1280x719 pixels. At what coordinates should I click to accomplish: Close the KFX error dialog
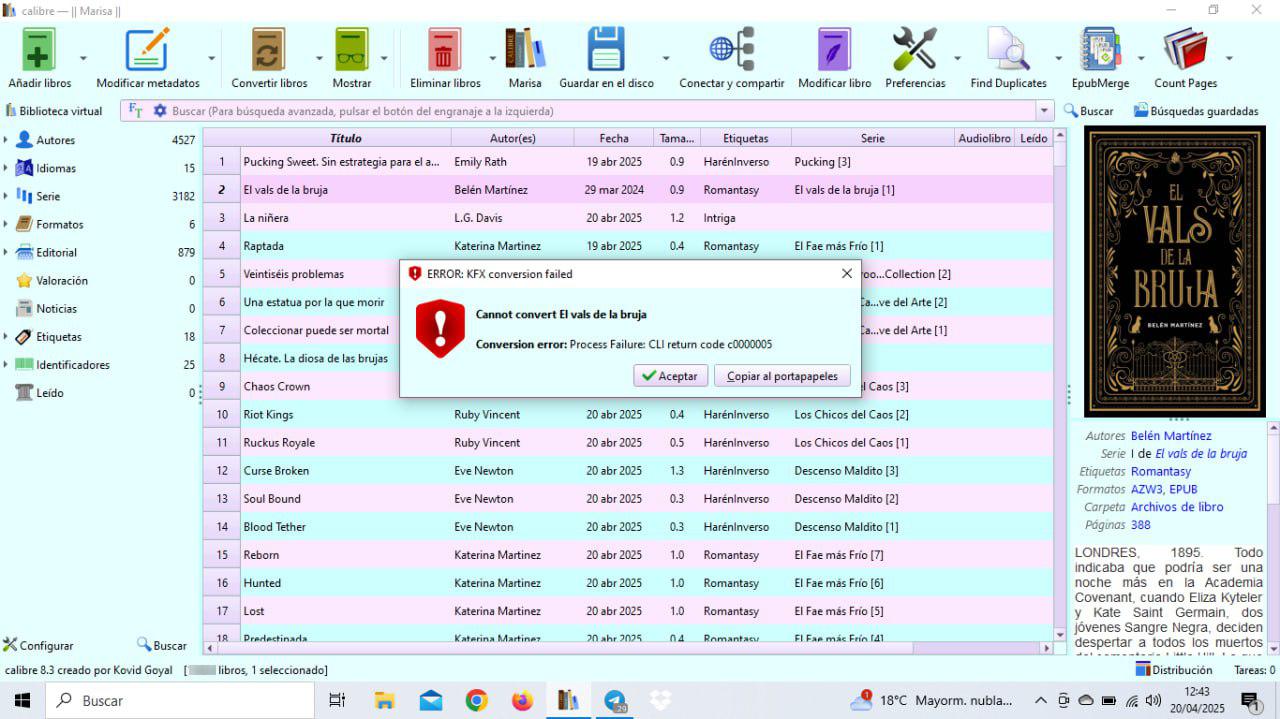point(847,273)
